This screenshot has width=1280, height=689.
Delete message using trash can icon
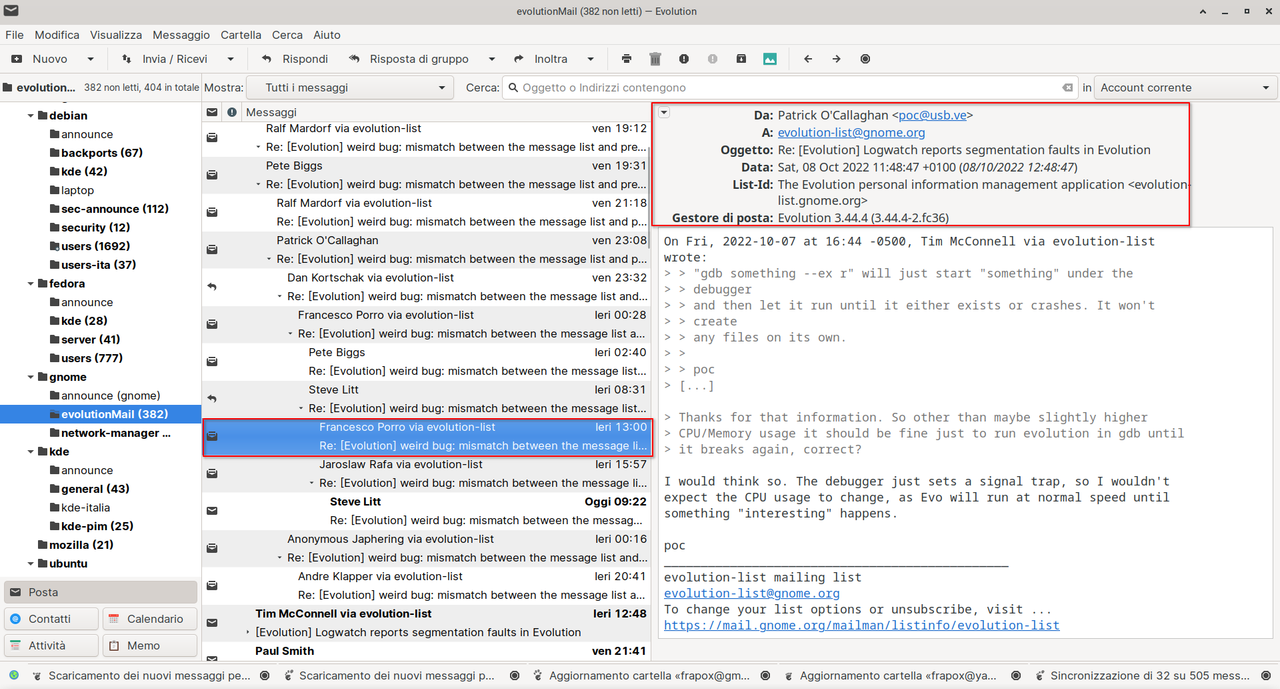pyautogui.click(x=655, y=59)
